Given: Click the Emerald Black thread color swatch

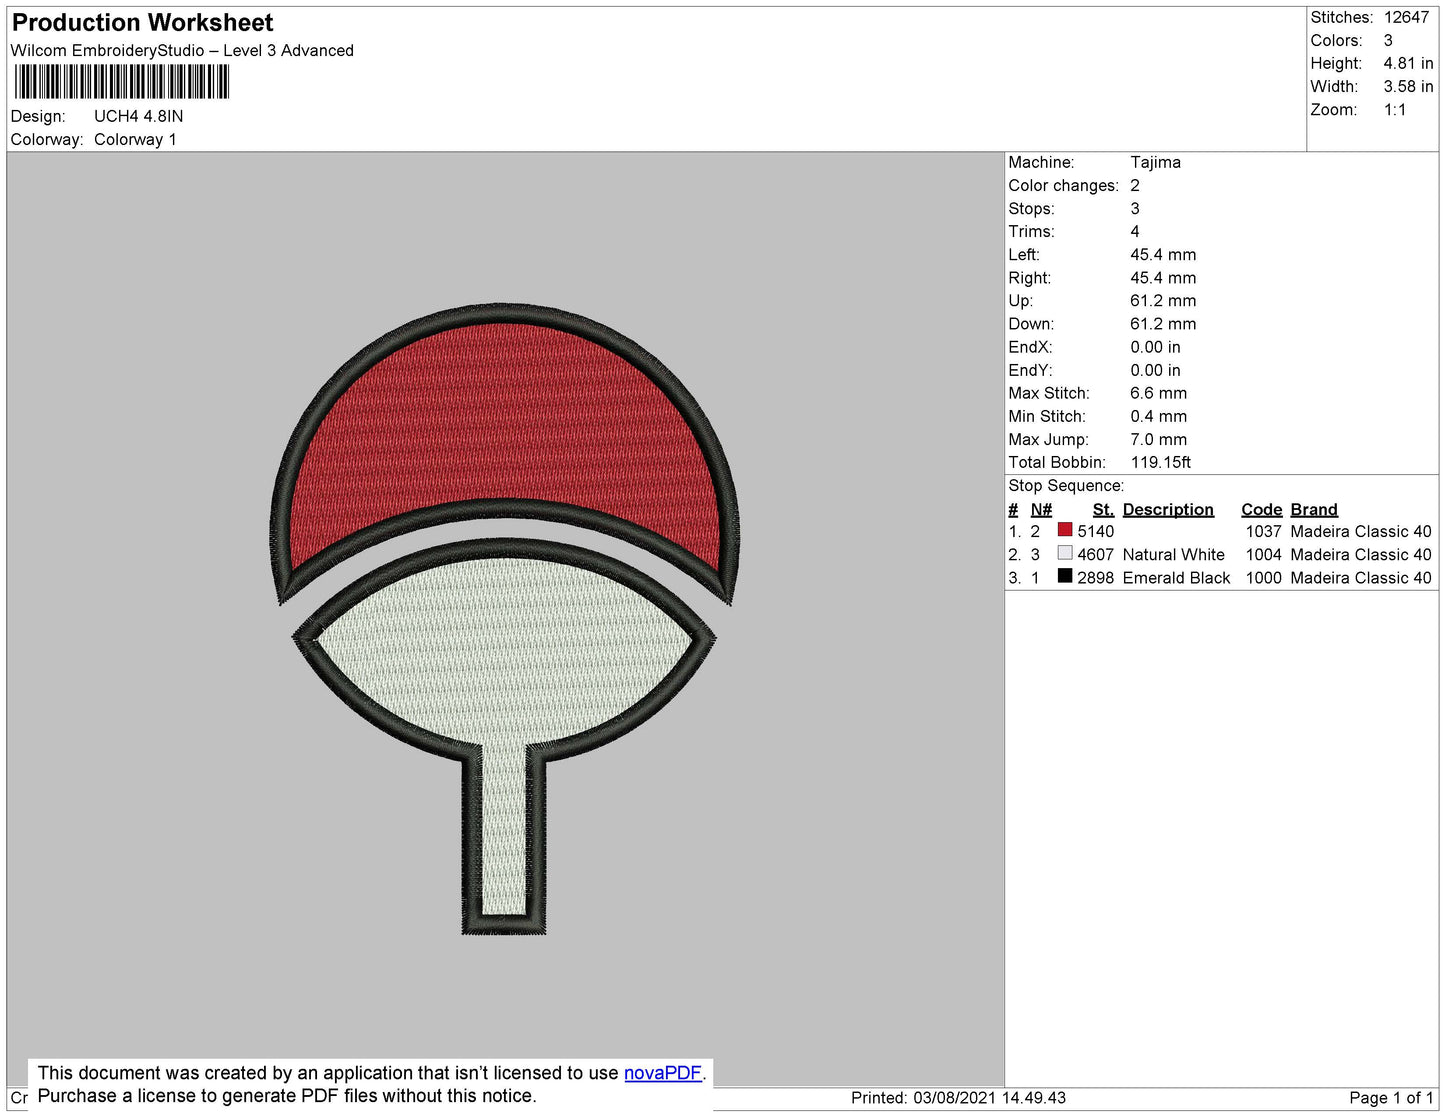Looking at the screenshot, I should coord(1065,576).
